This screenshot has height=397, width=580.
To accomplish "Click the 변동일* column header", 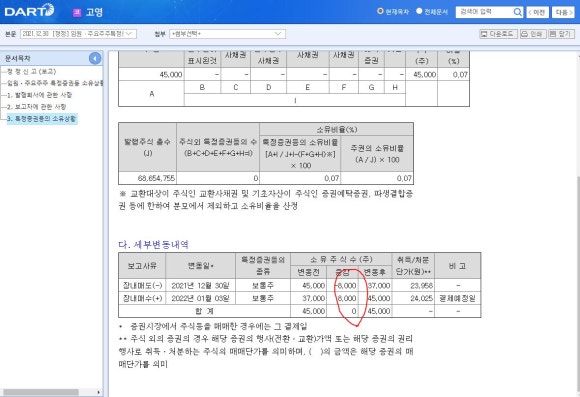I will (200, 266).
